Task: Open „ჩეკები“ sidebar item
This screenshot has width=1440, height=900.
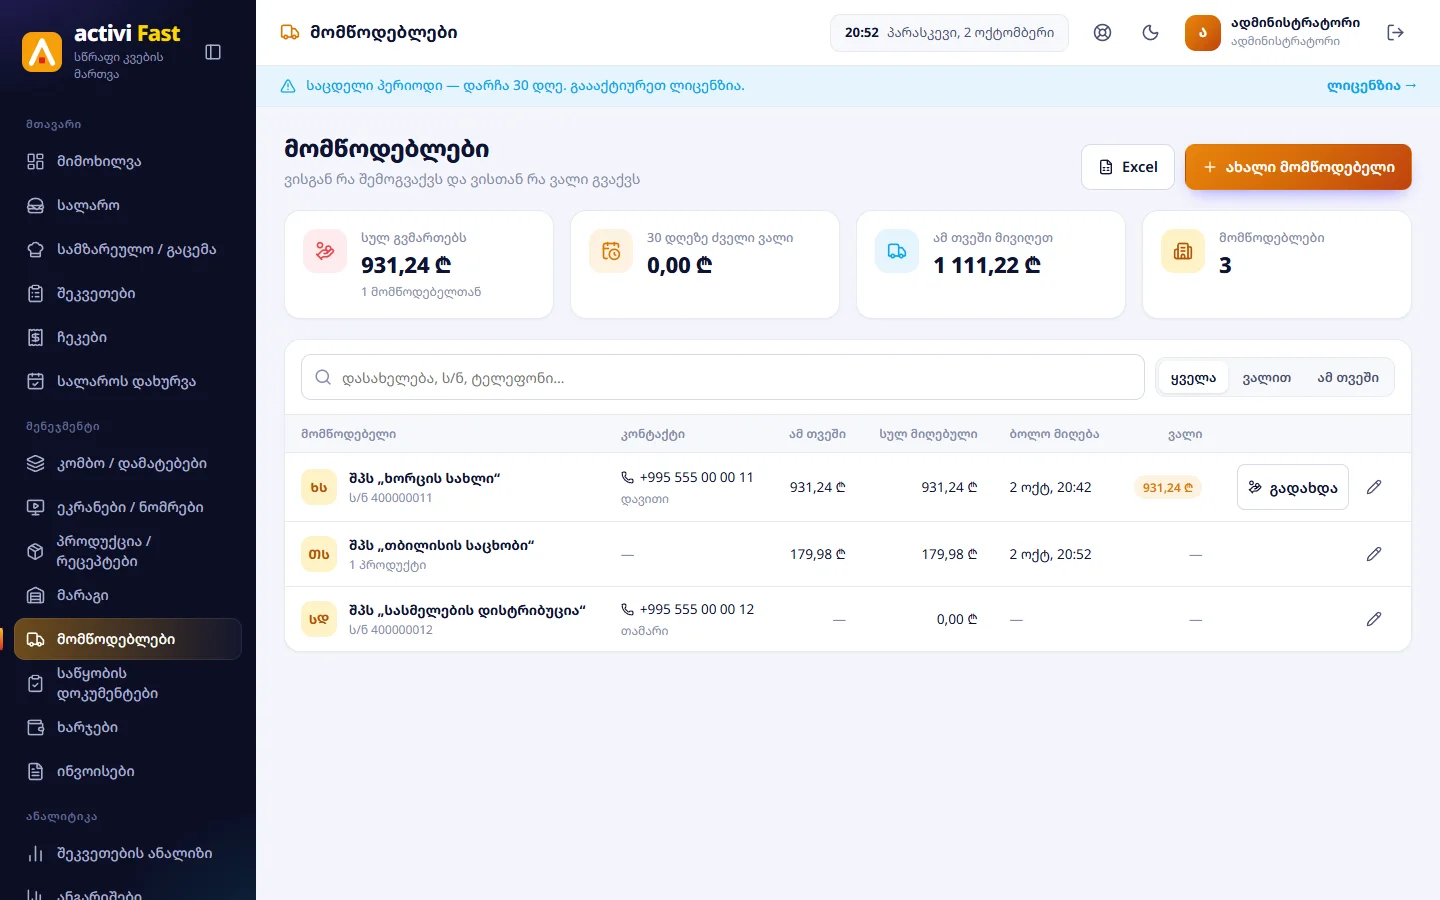Action: (128, 337)
